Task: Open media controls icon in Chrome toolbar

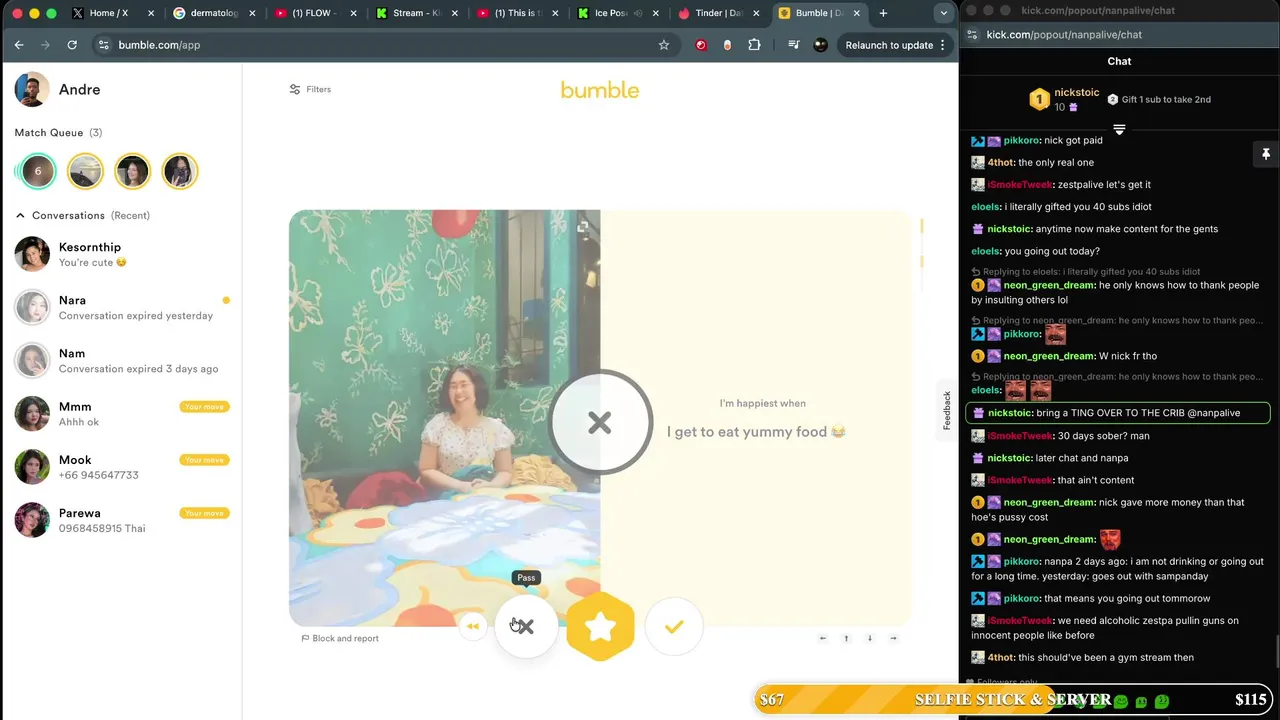Action: click(793, 45)
